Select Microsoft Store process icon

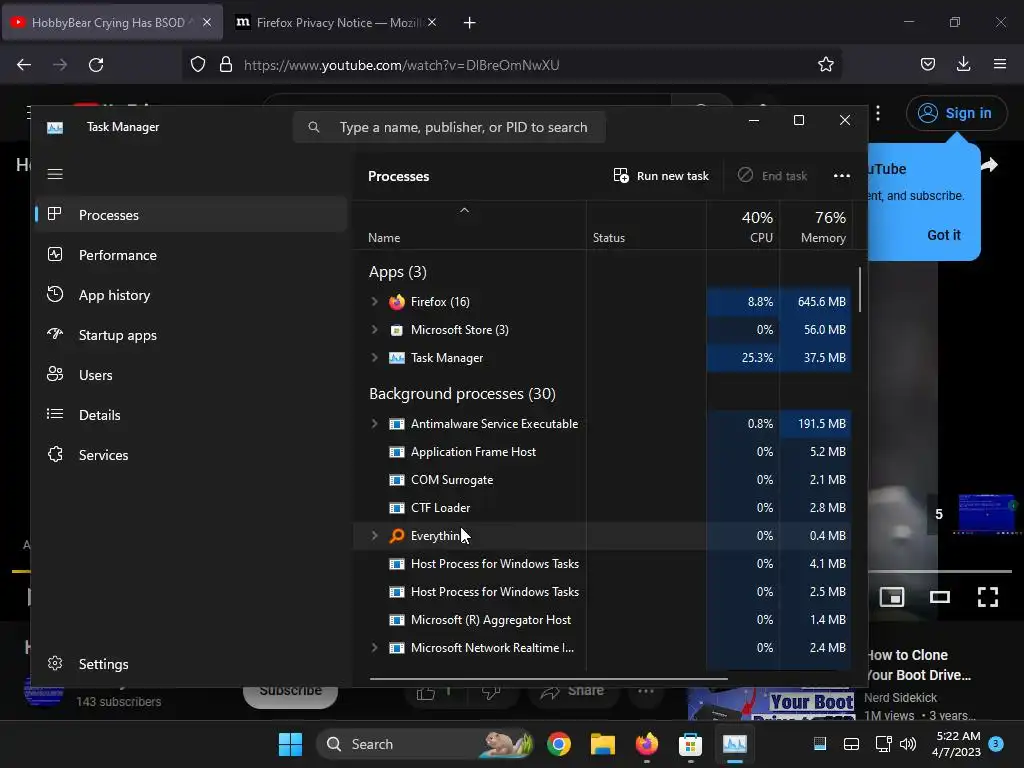point(396,330)
